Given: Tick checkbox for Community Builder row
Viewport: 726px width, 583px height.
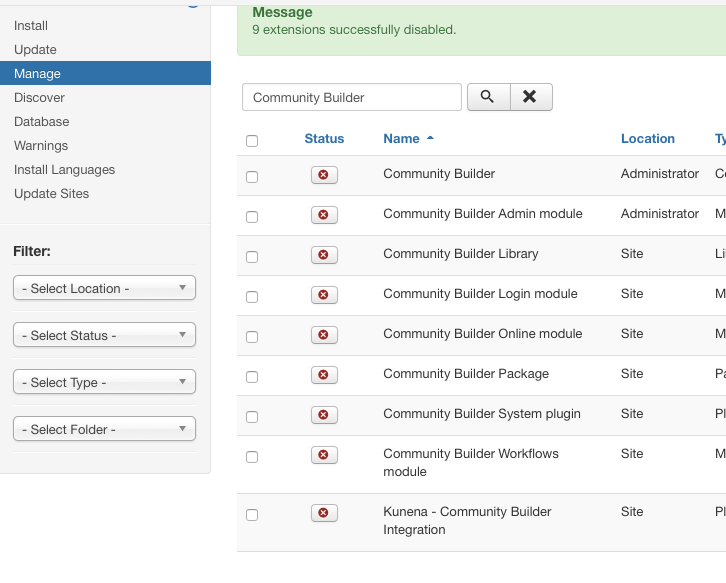Looking at the screenshot, I should 252,177.
